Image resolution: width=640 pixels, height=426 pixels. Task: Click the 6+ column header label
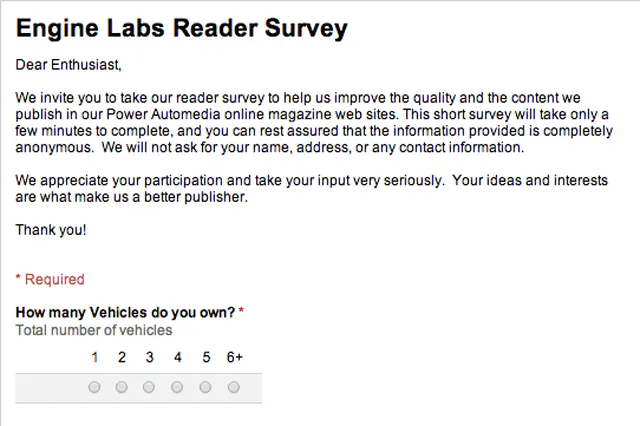234,357
